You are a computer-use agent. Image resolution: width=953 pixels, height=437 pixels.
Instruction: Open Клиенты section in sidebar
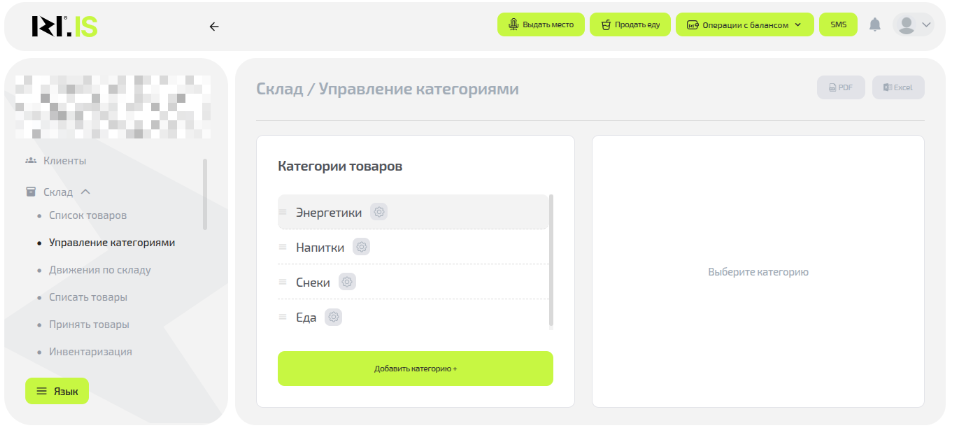[64, 161]
